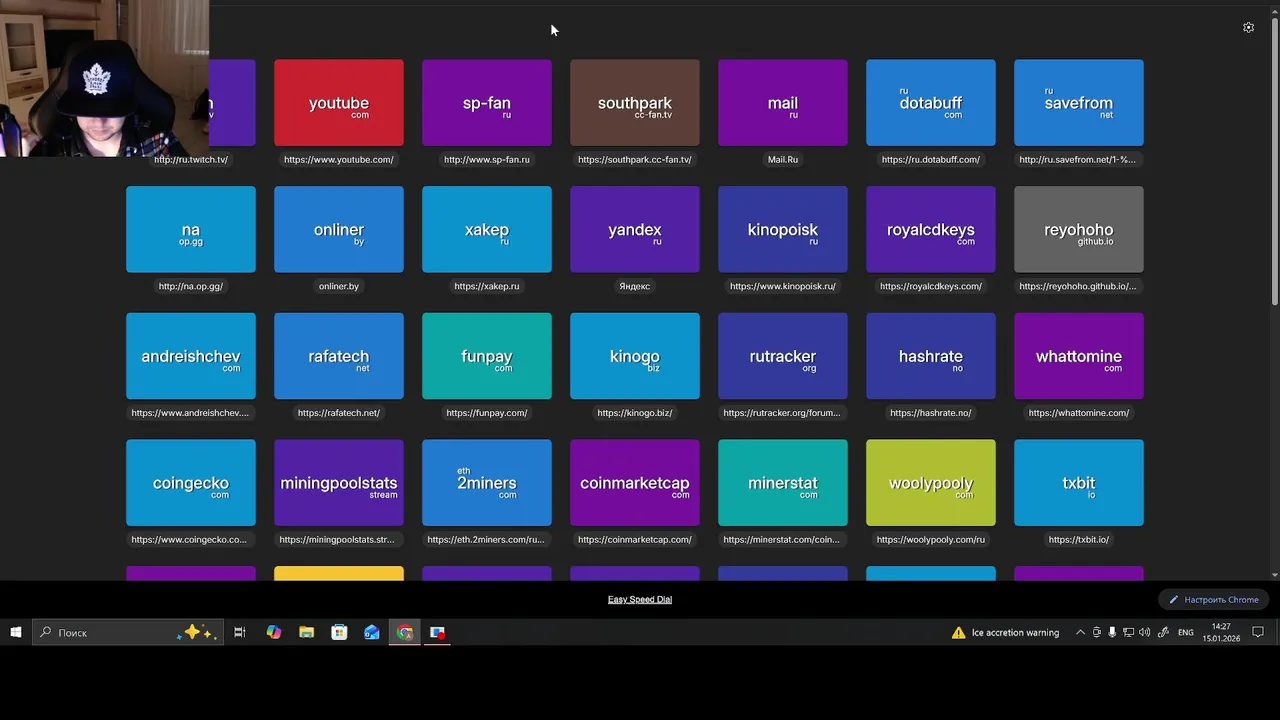Open the mail.ru speed dial tile
The width and height of the screenshot is (1280, 720).
(783, 102)
